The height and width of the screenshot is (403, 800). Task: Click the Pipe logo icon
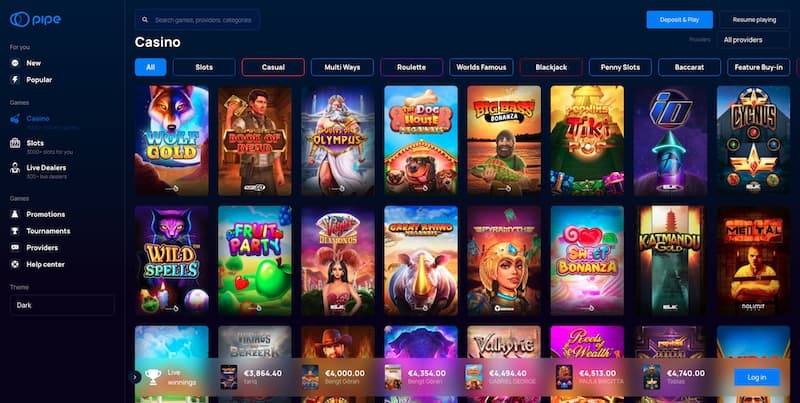click(20, 19)
